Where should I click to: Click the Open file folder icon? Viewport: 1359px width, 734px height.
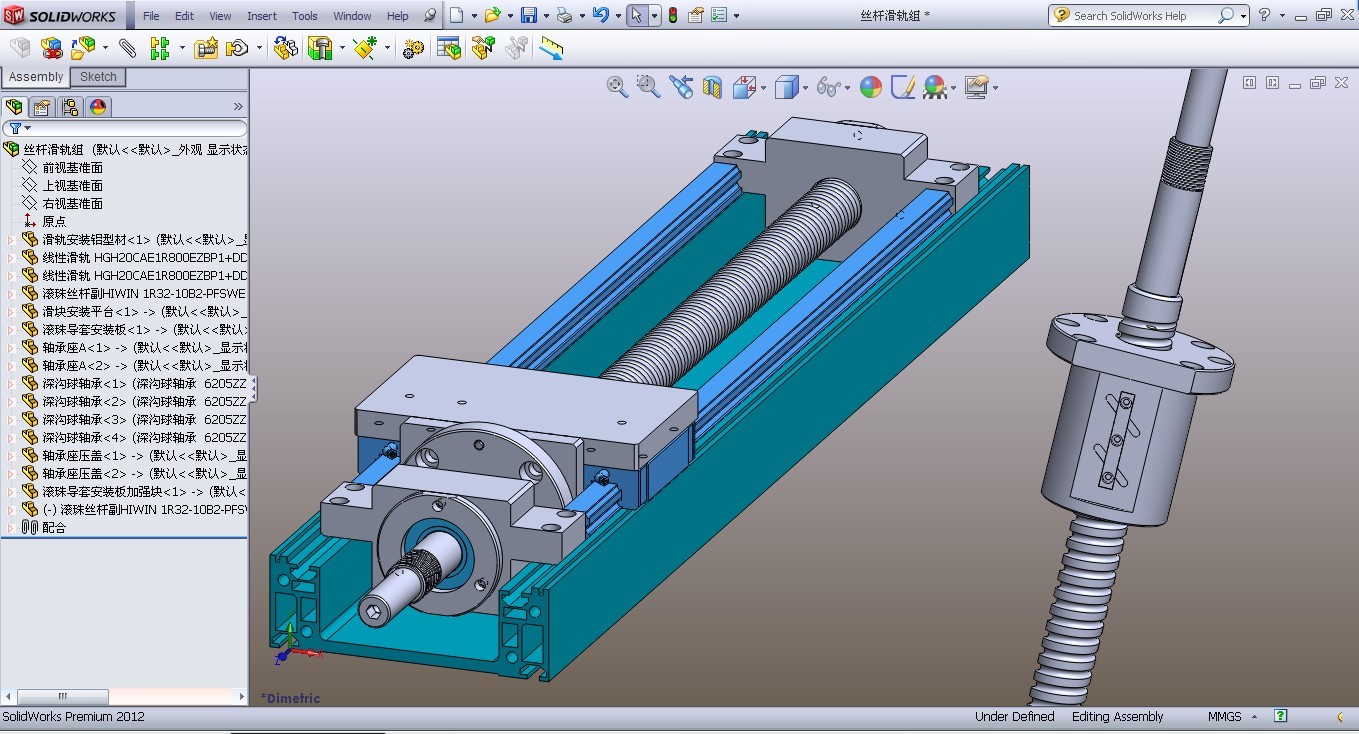[x=492, y=15]
